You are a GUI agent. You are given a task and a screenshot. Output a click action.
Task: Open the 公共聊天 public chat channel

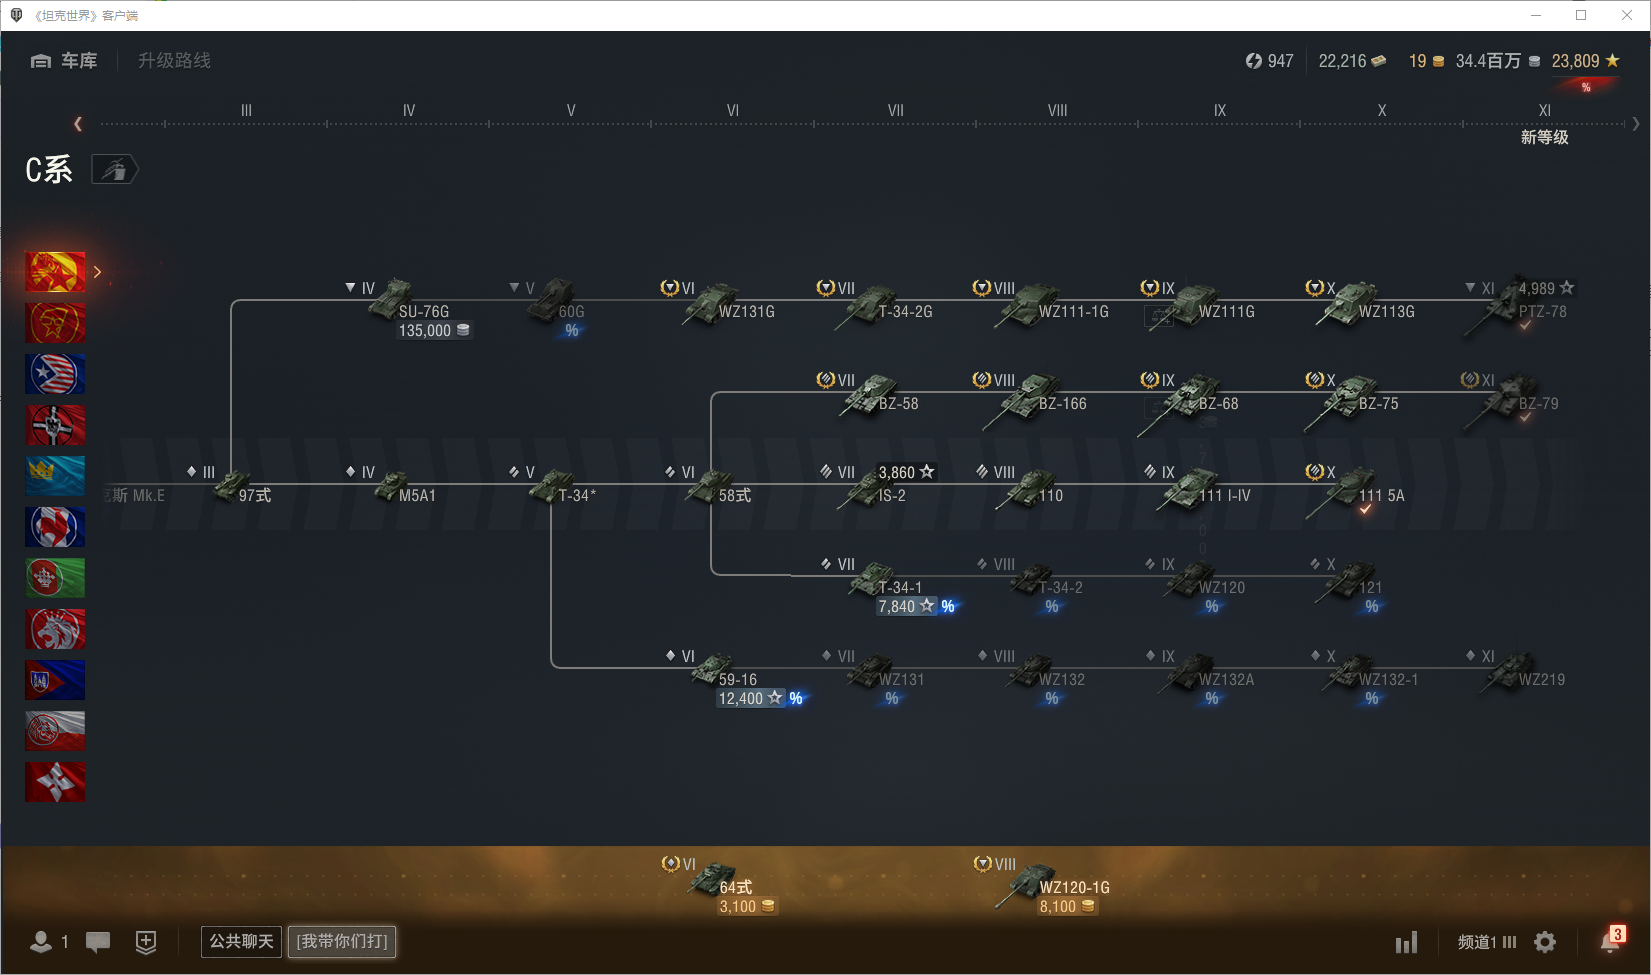(241, 941)
